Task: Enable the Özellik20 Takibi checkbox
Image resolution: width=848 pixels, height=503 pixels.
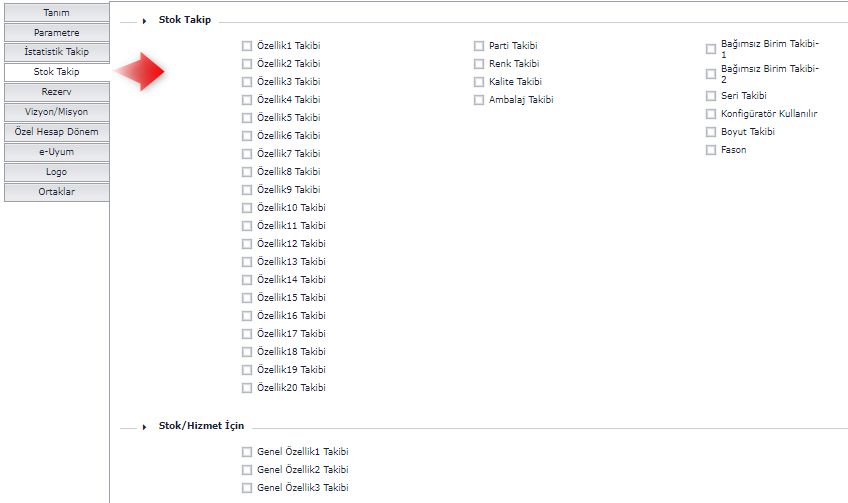Action: (247, 388)
